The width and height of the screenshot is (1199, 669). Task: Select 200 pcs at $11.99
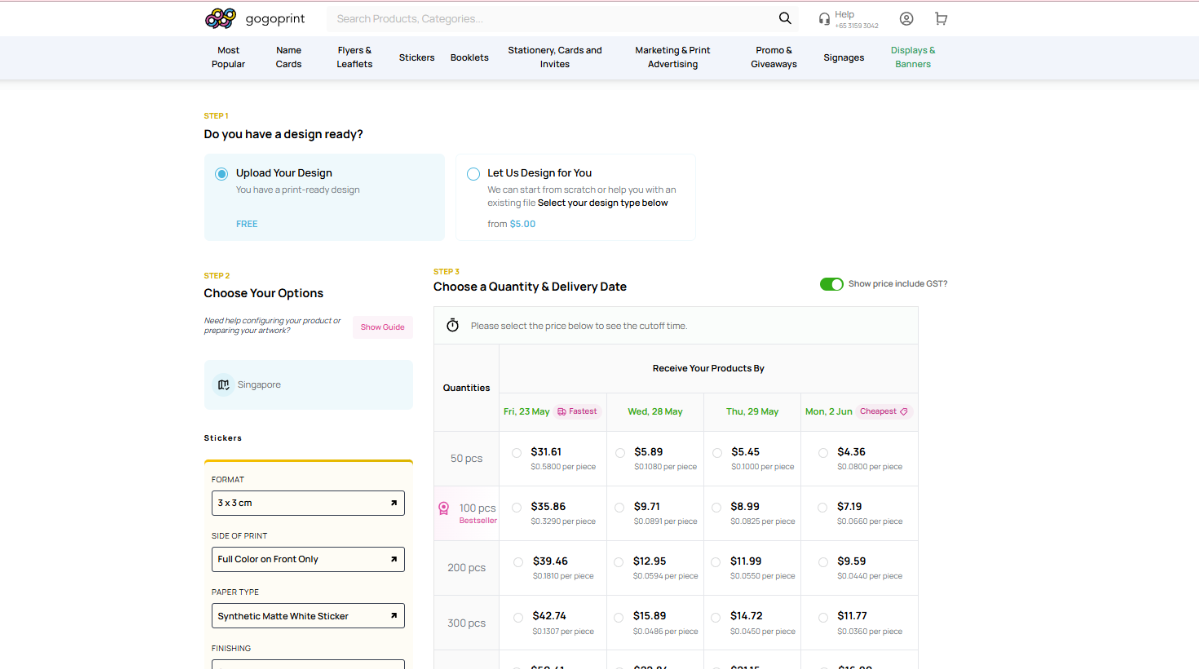(716, 562)
